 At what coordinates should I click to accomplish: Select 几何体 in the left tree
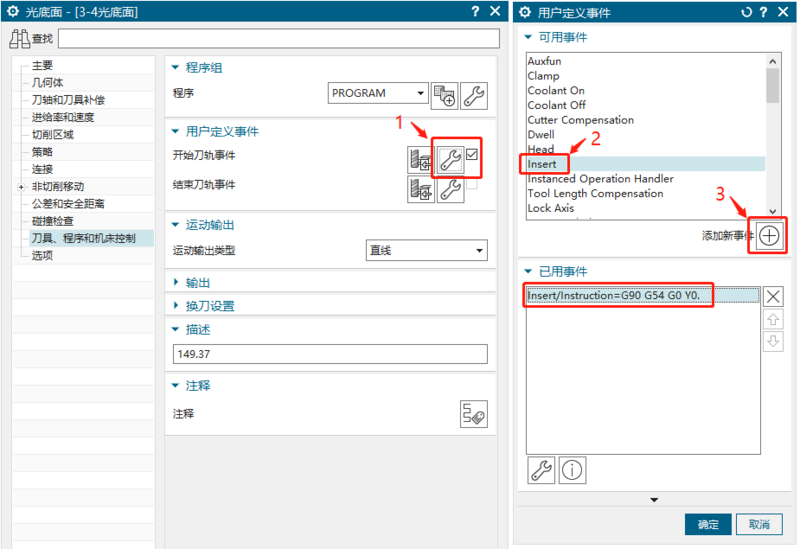[x=47, y=83]
